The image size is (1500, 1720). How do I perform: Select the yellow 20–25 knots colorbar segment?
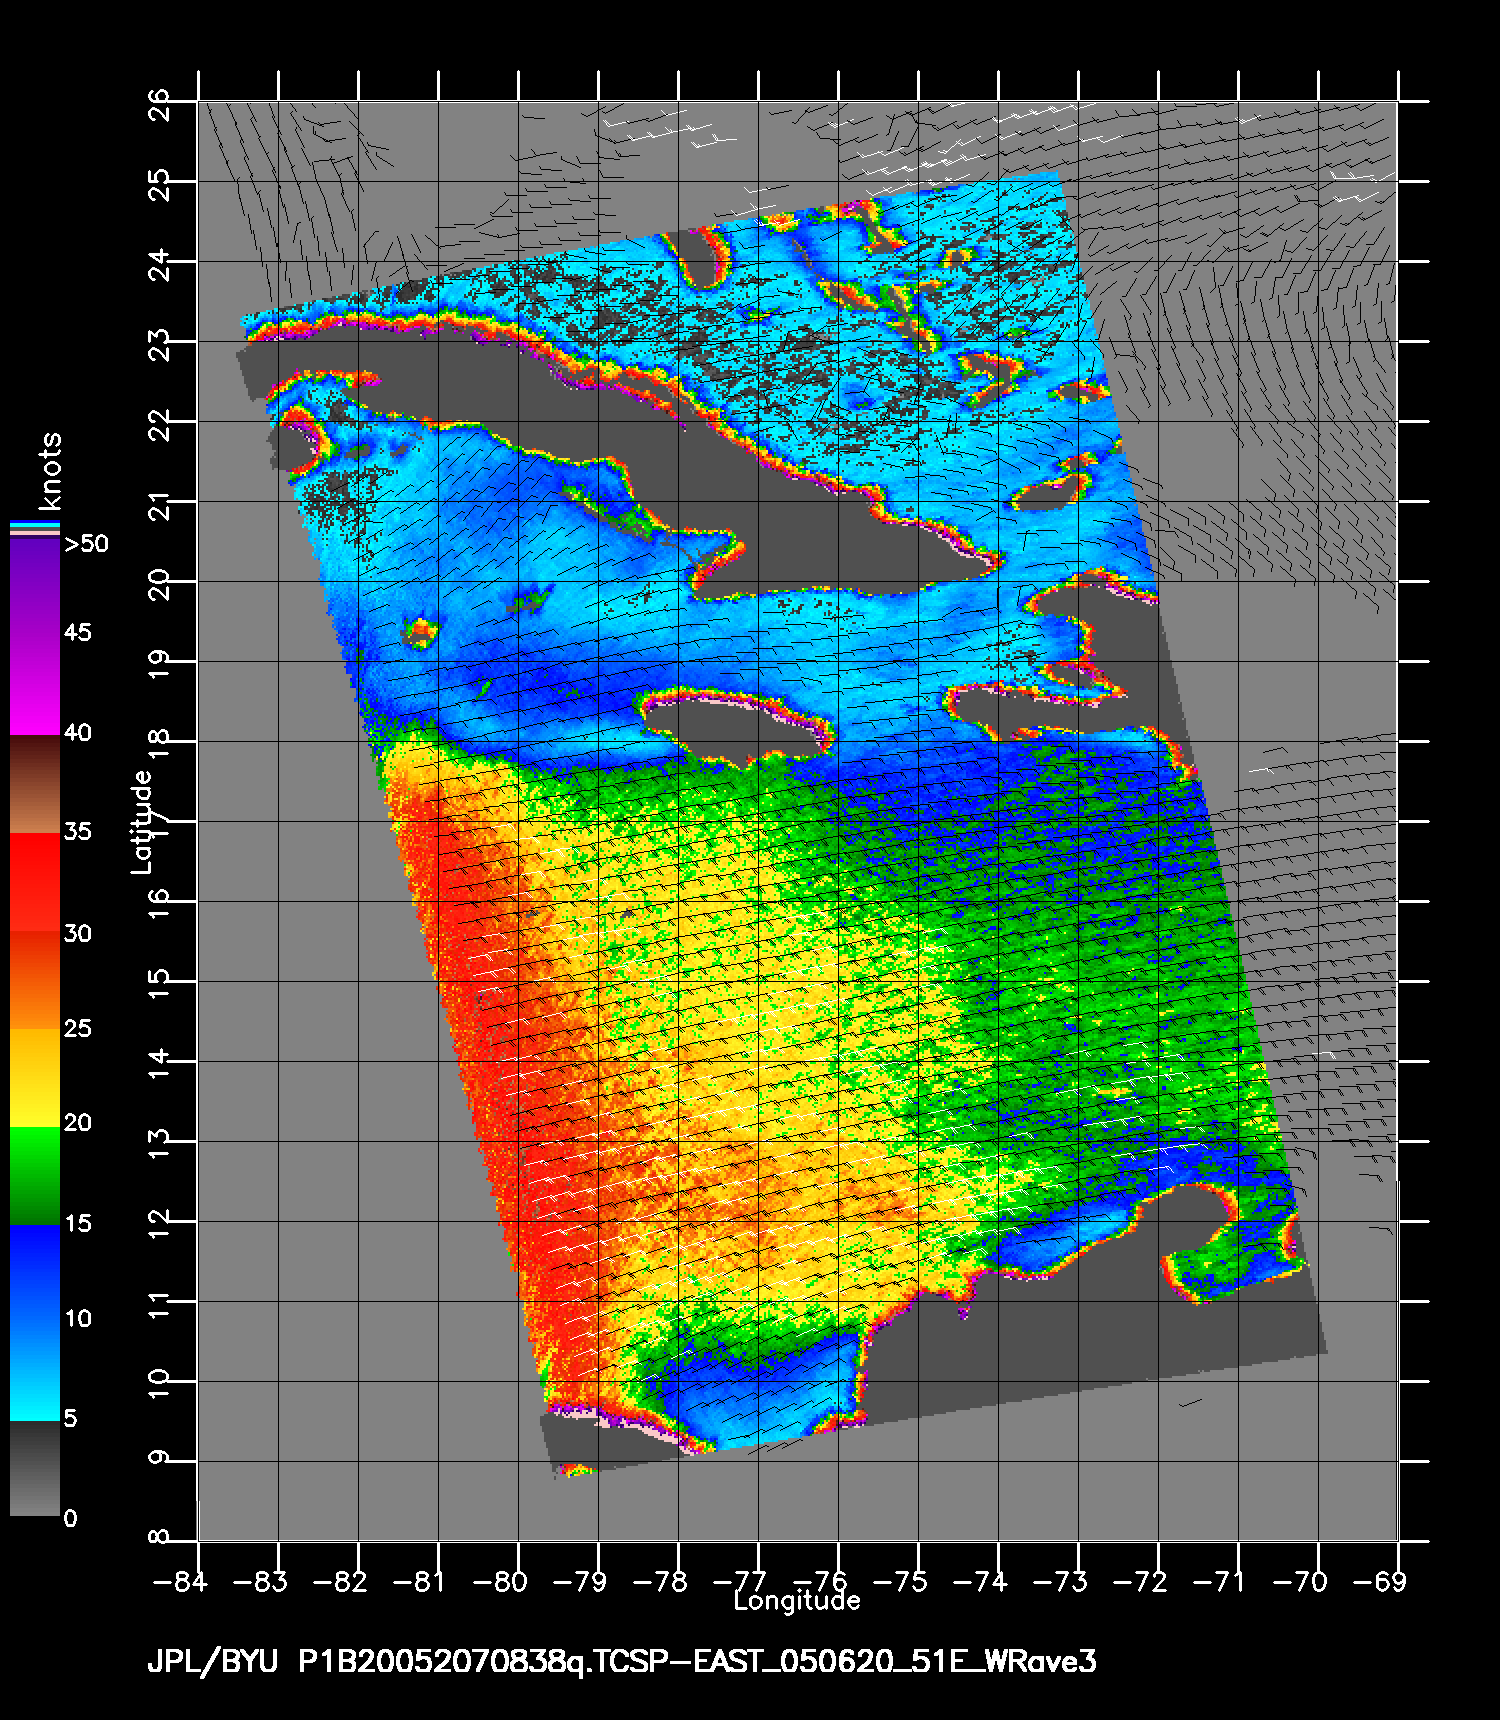(x=35, y=1078)
